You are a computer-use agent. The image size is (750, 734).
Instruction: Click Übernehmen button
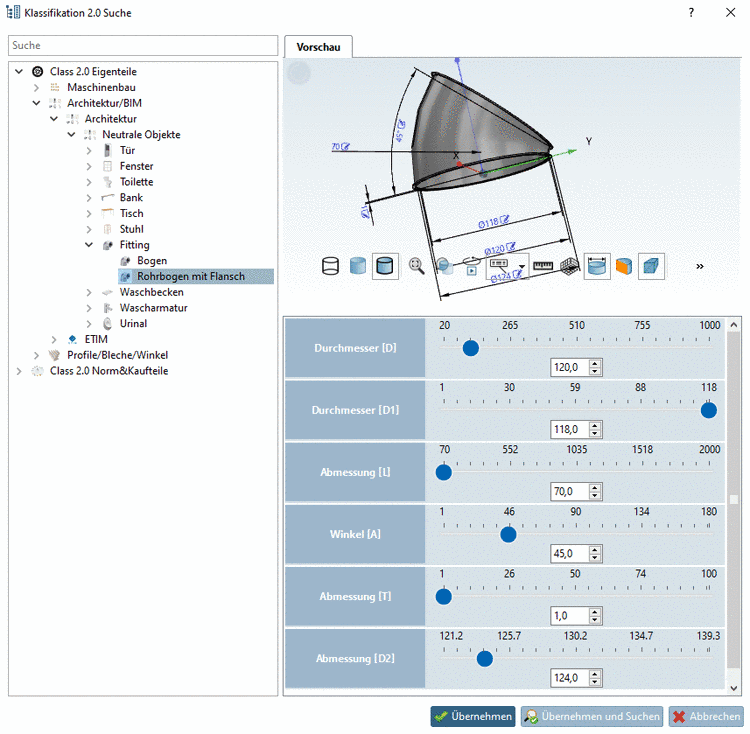pos(473,716)
